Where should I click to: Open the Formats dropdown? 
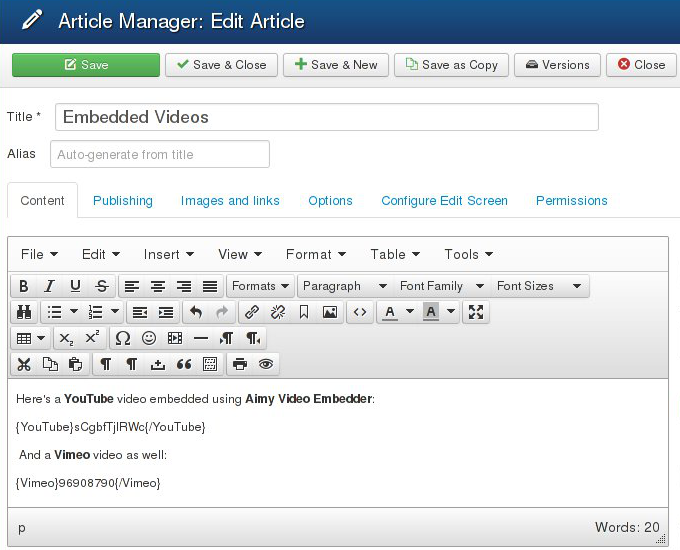pos(260,286)
